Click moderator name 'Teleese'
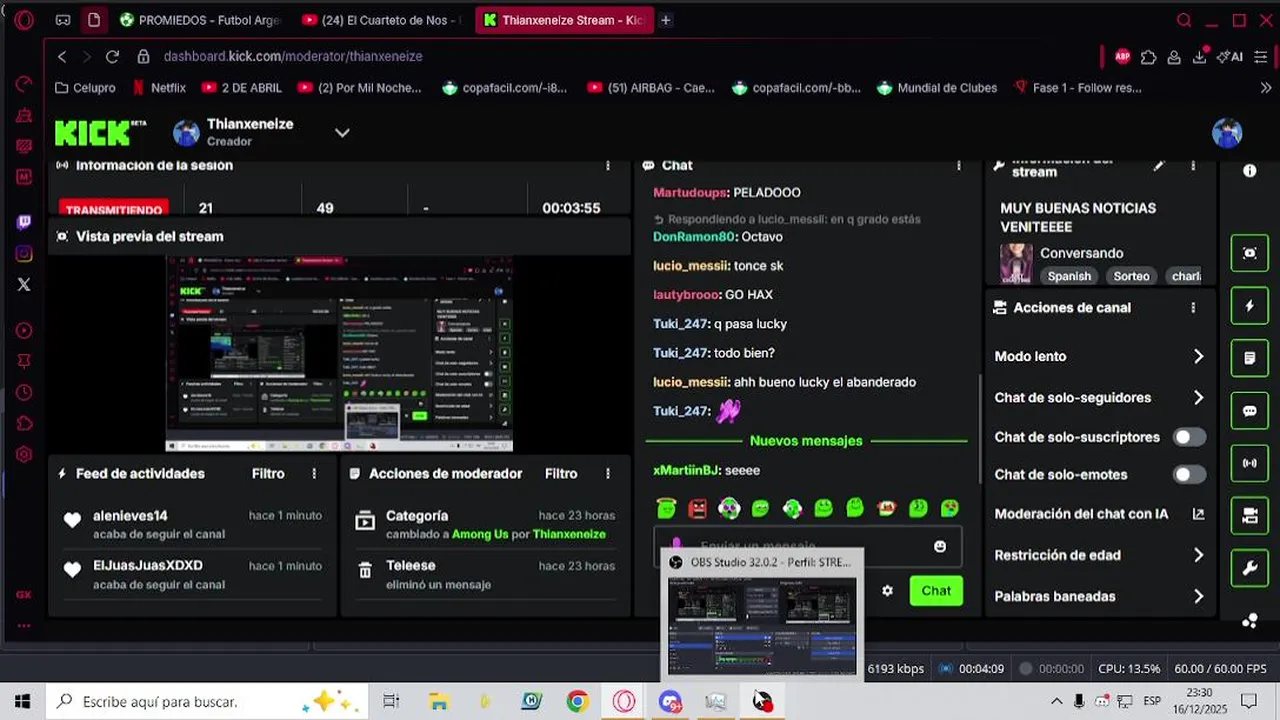Viewport: 1280px width, 720px height. (411, 566)
